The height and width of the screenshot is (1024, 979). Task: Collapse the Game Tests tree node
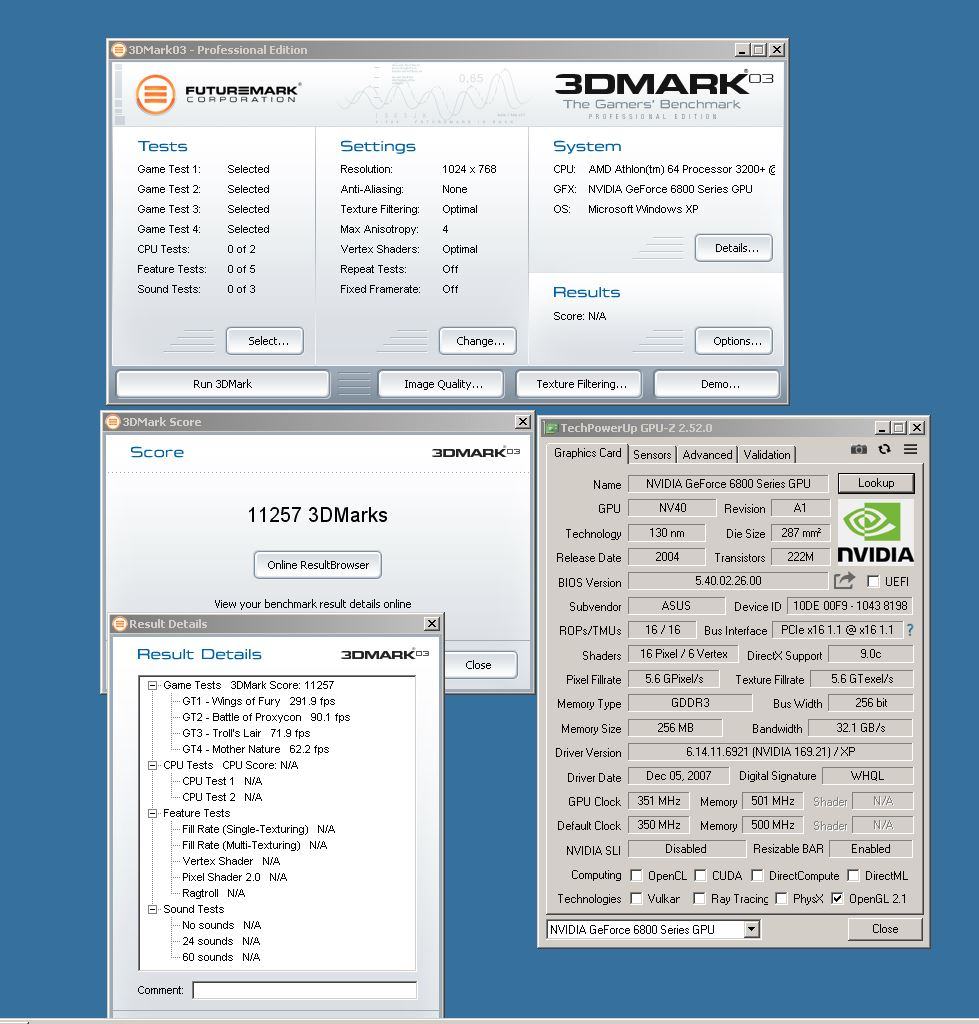152,686
